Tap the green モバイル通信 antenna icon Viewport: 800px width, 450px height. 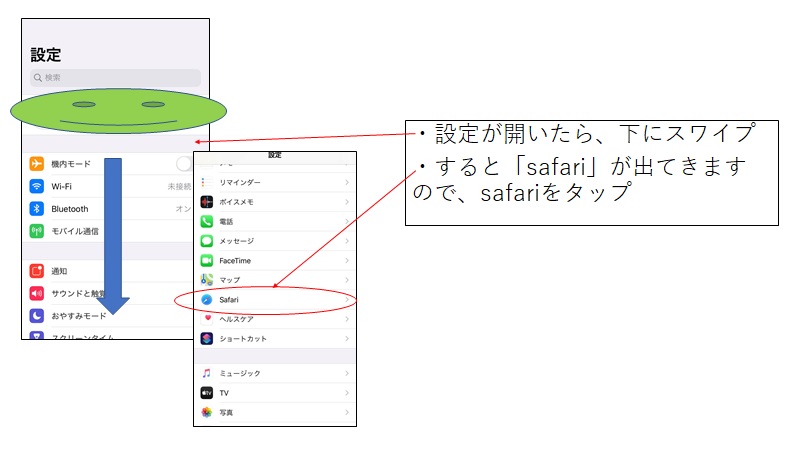click(37, 231)
